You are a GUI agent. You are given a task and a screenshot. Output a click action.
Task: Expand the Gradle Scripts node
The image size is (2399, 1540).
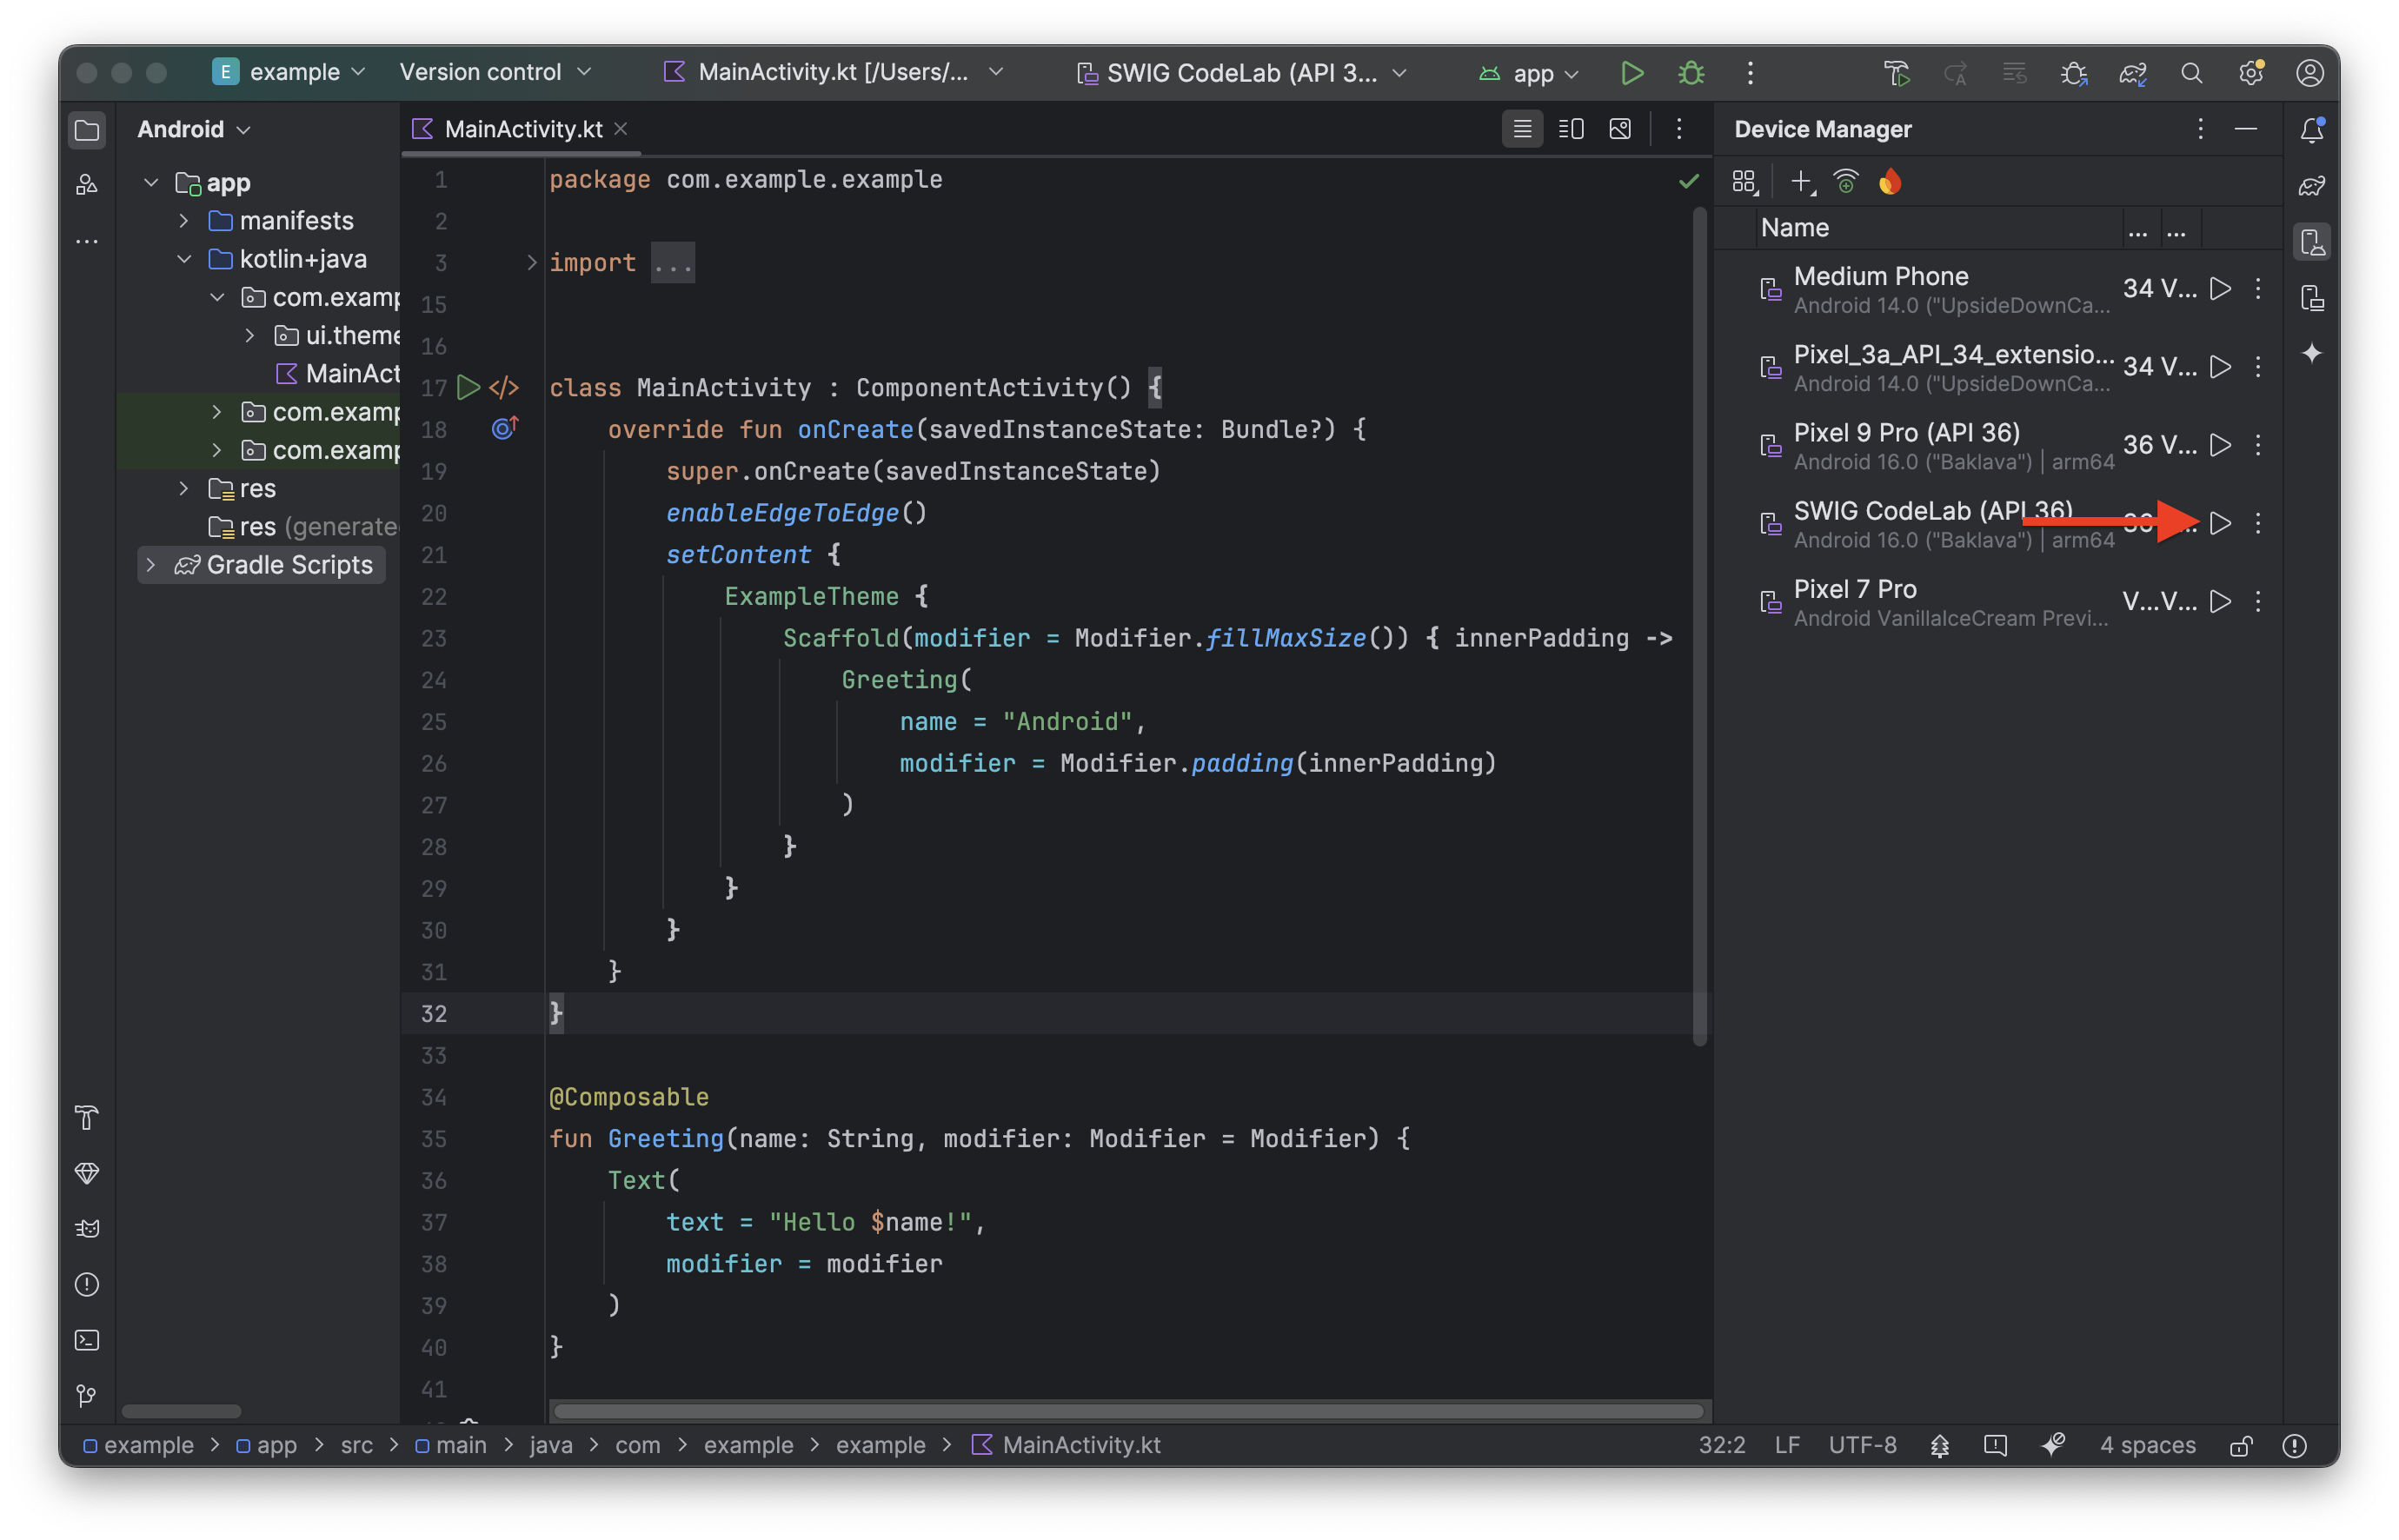pos(151,565)
